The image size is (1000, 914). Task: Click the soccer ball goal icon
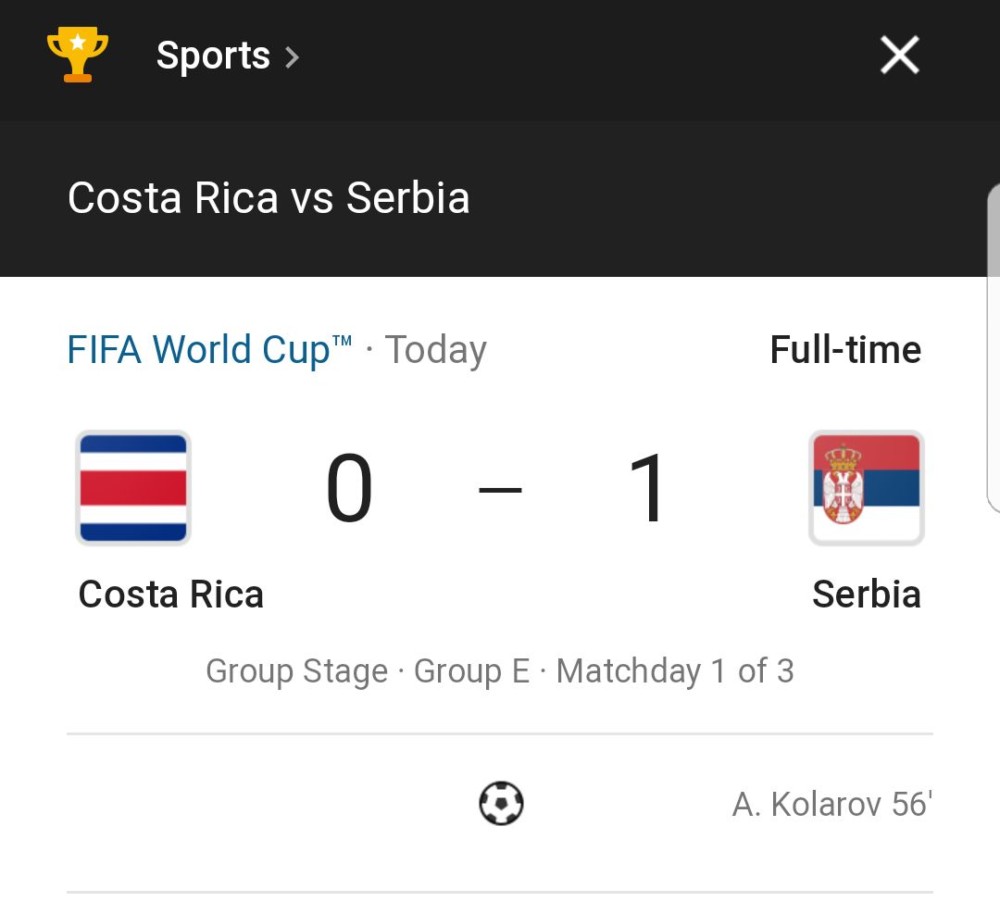(x=501, y=804)
